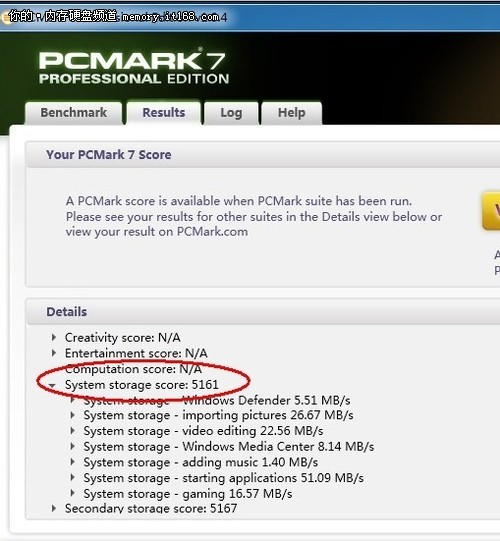
Task: Open the Help tab
Action: [x=292, y=113]
